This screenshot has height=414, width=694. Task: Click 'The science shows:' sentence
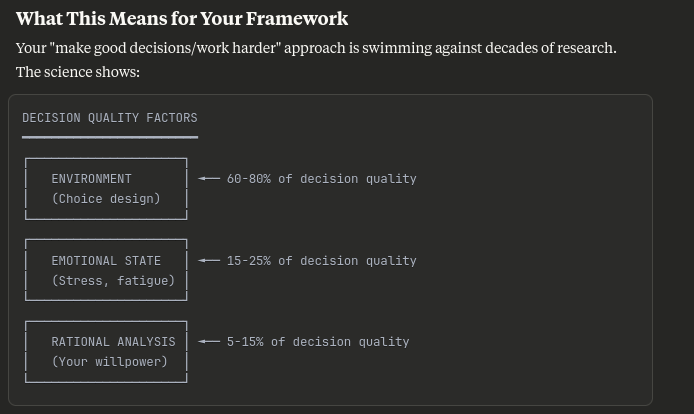[78, 72]
